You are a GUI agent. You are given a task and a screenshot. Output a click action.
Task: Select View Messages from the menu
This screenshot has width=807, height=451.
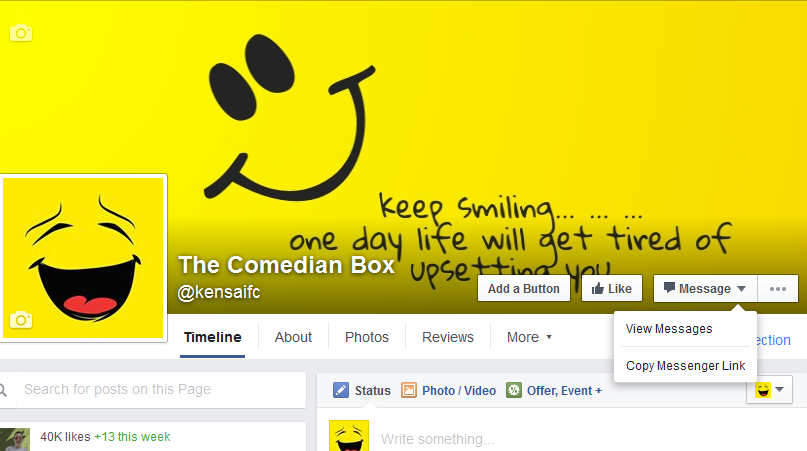click(669, 328)
